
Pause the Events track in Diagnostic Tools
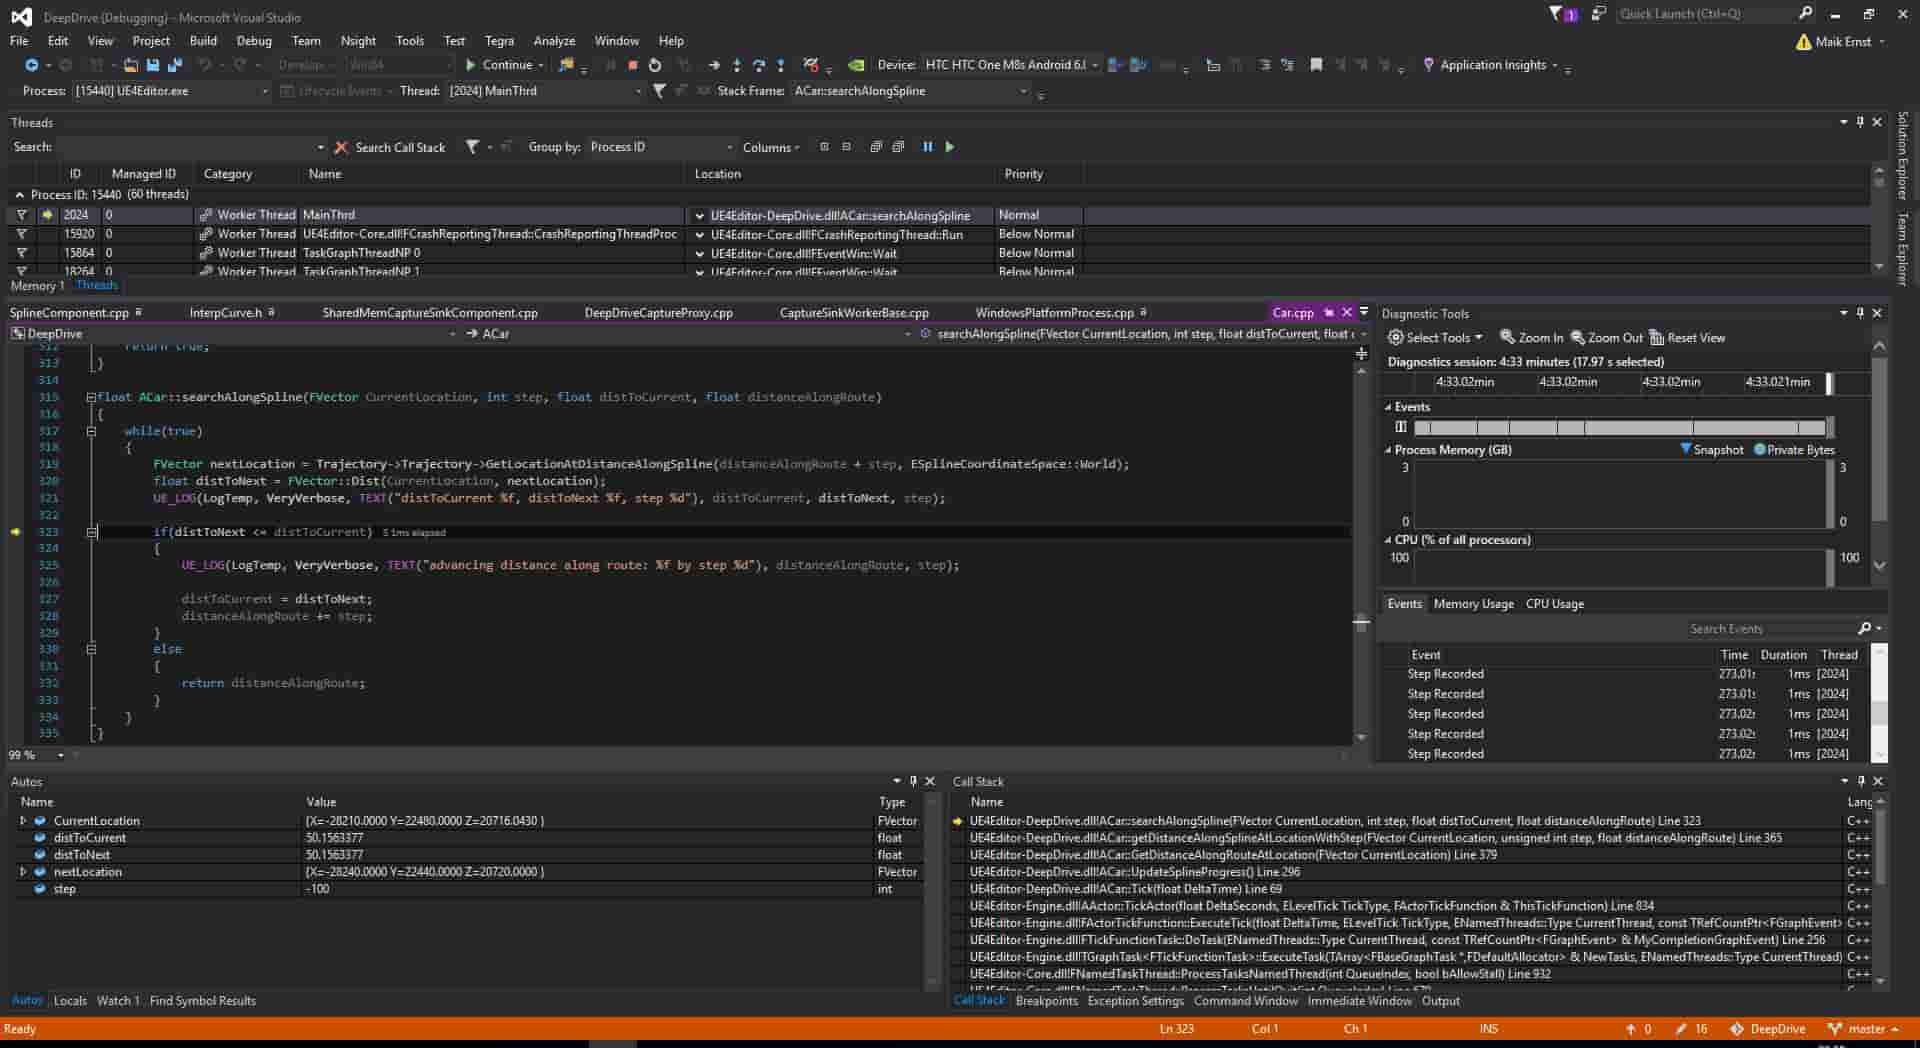(1401, 427)
